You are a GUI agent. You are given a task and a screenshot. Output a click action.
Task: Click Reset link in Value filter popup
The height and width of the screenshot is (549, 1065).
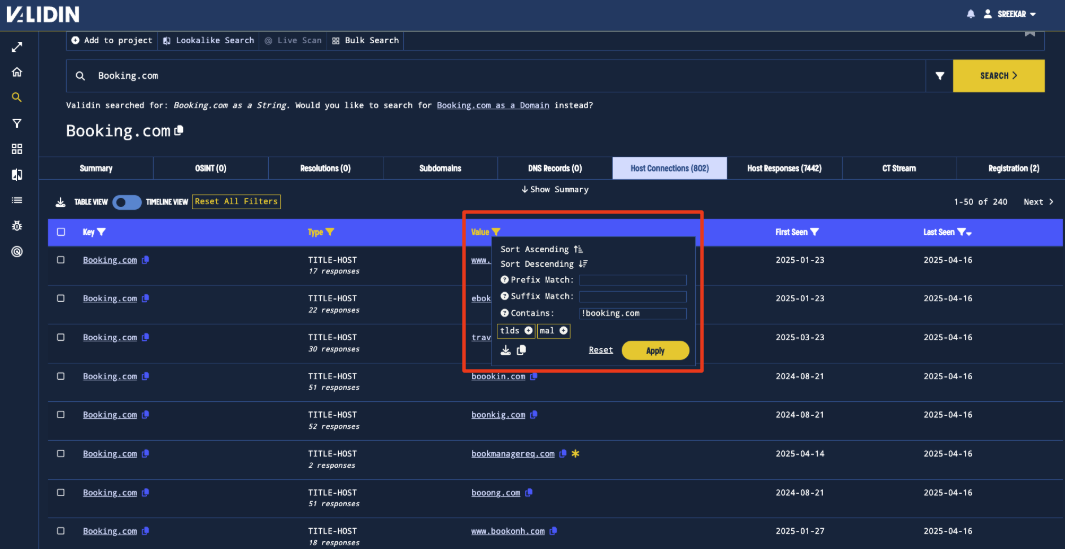tap(600, 350)
